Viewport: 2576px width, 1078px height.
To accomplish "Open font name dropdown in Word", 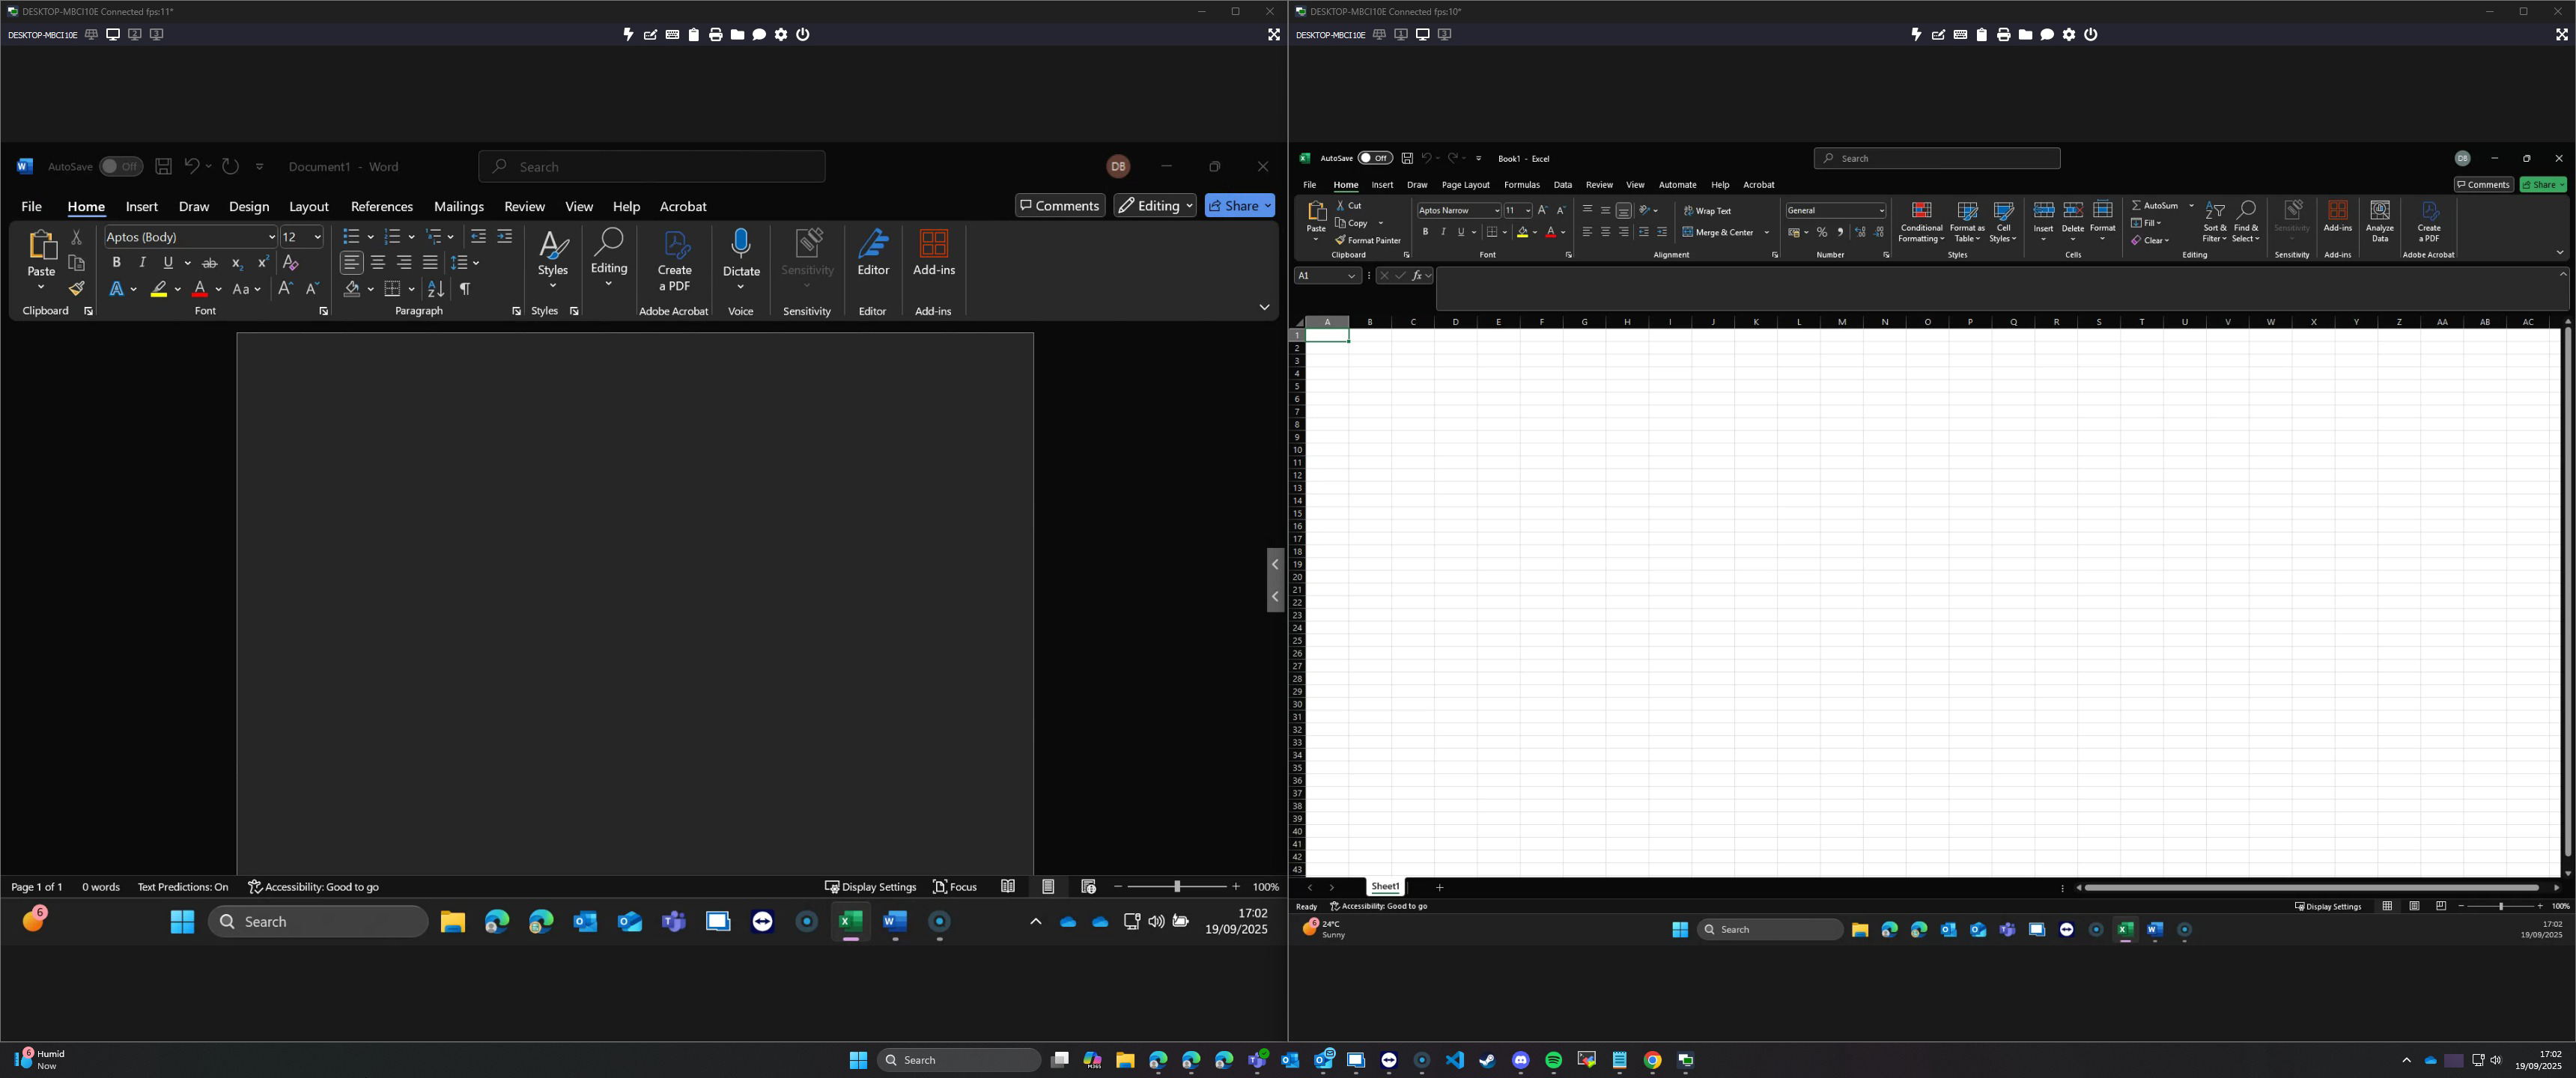I will [271, 237].
